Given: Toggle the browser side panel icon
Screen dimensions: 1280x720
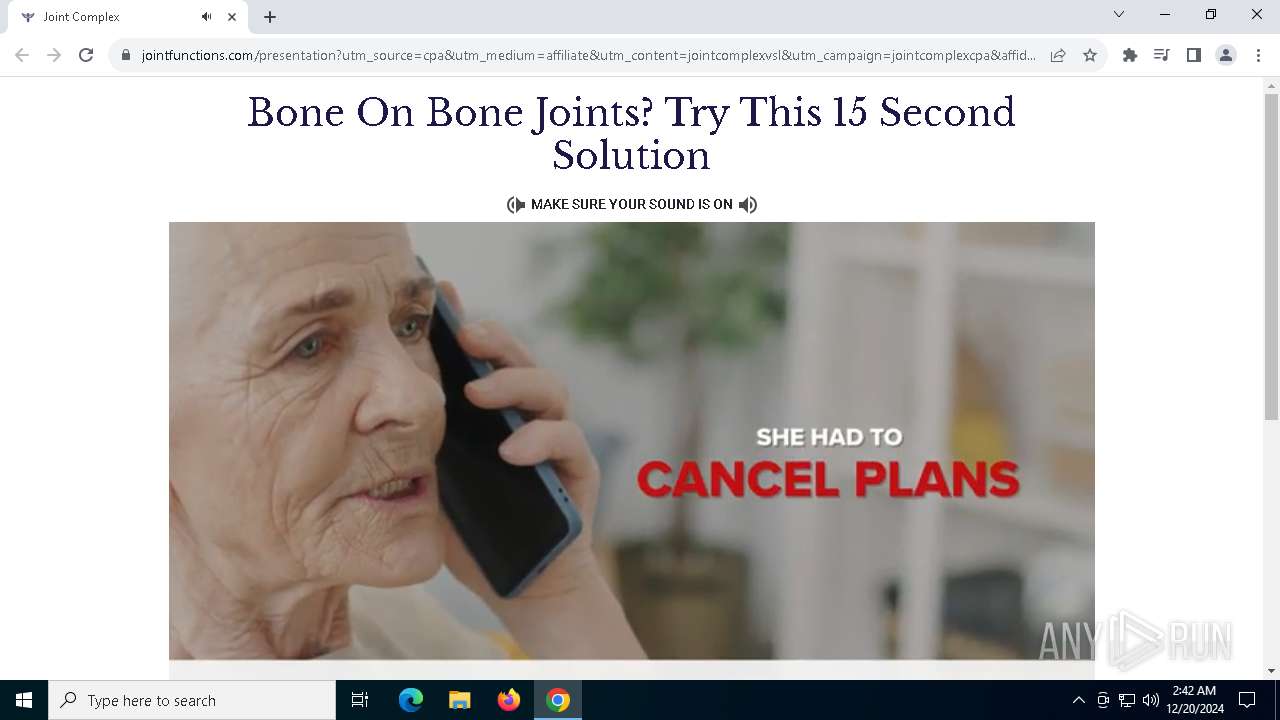Looking at the screenshot, I should (1194, 55).
